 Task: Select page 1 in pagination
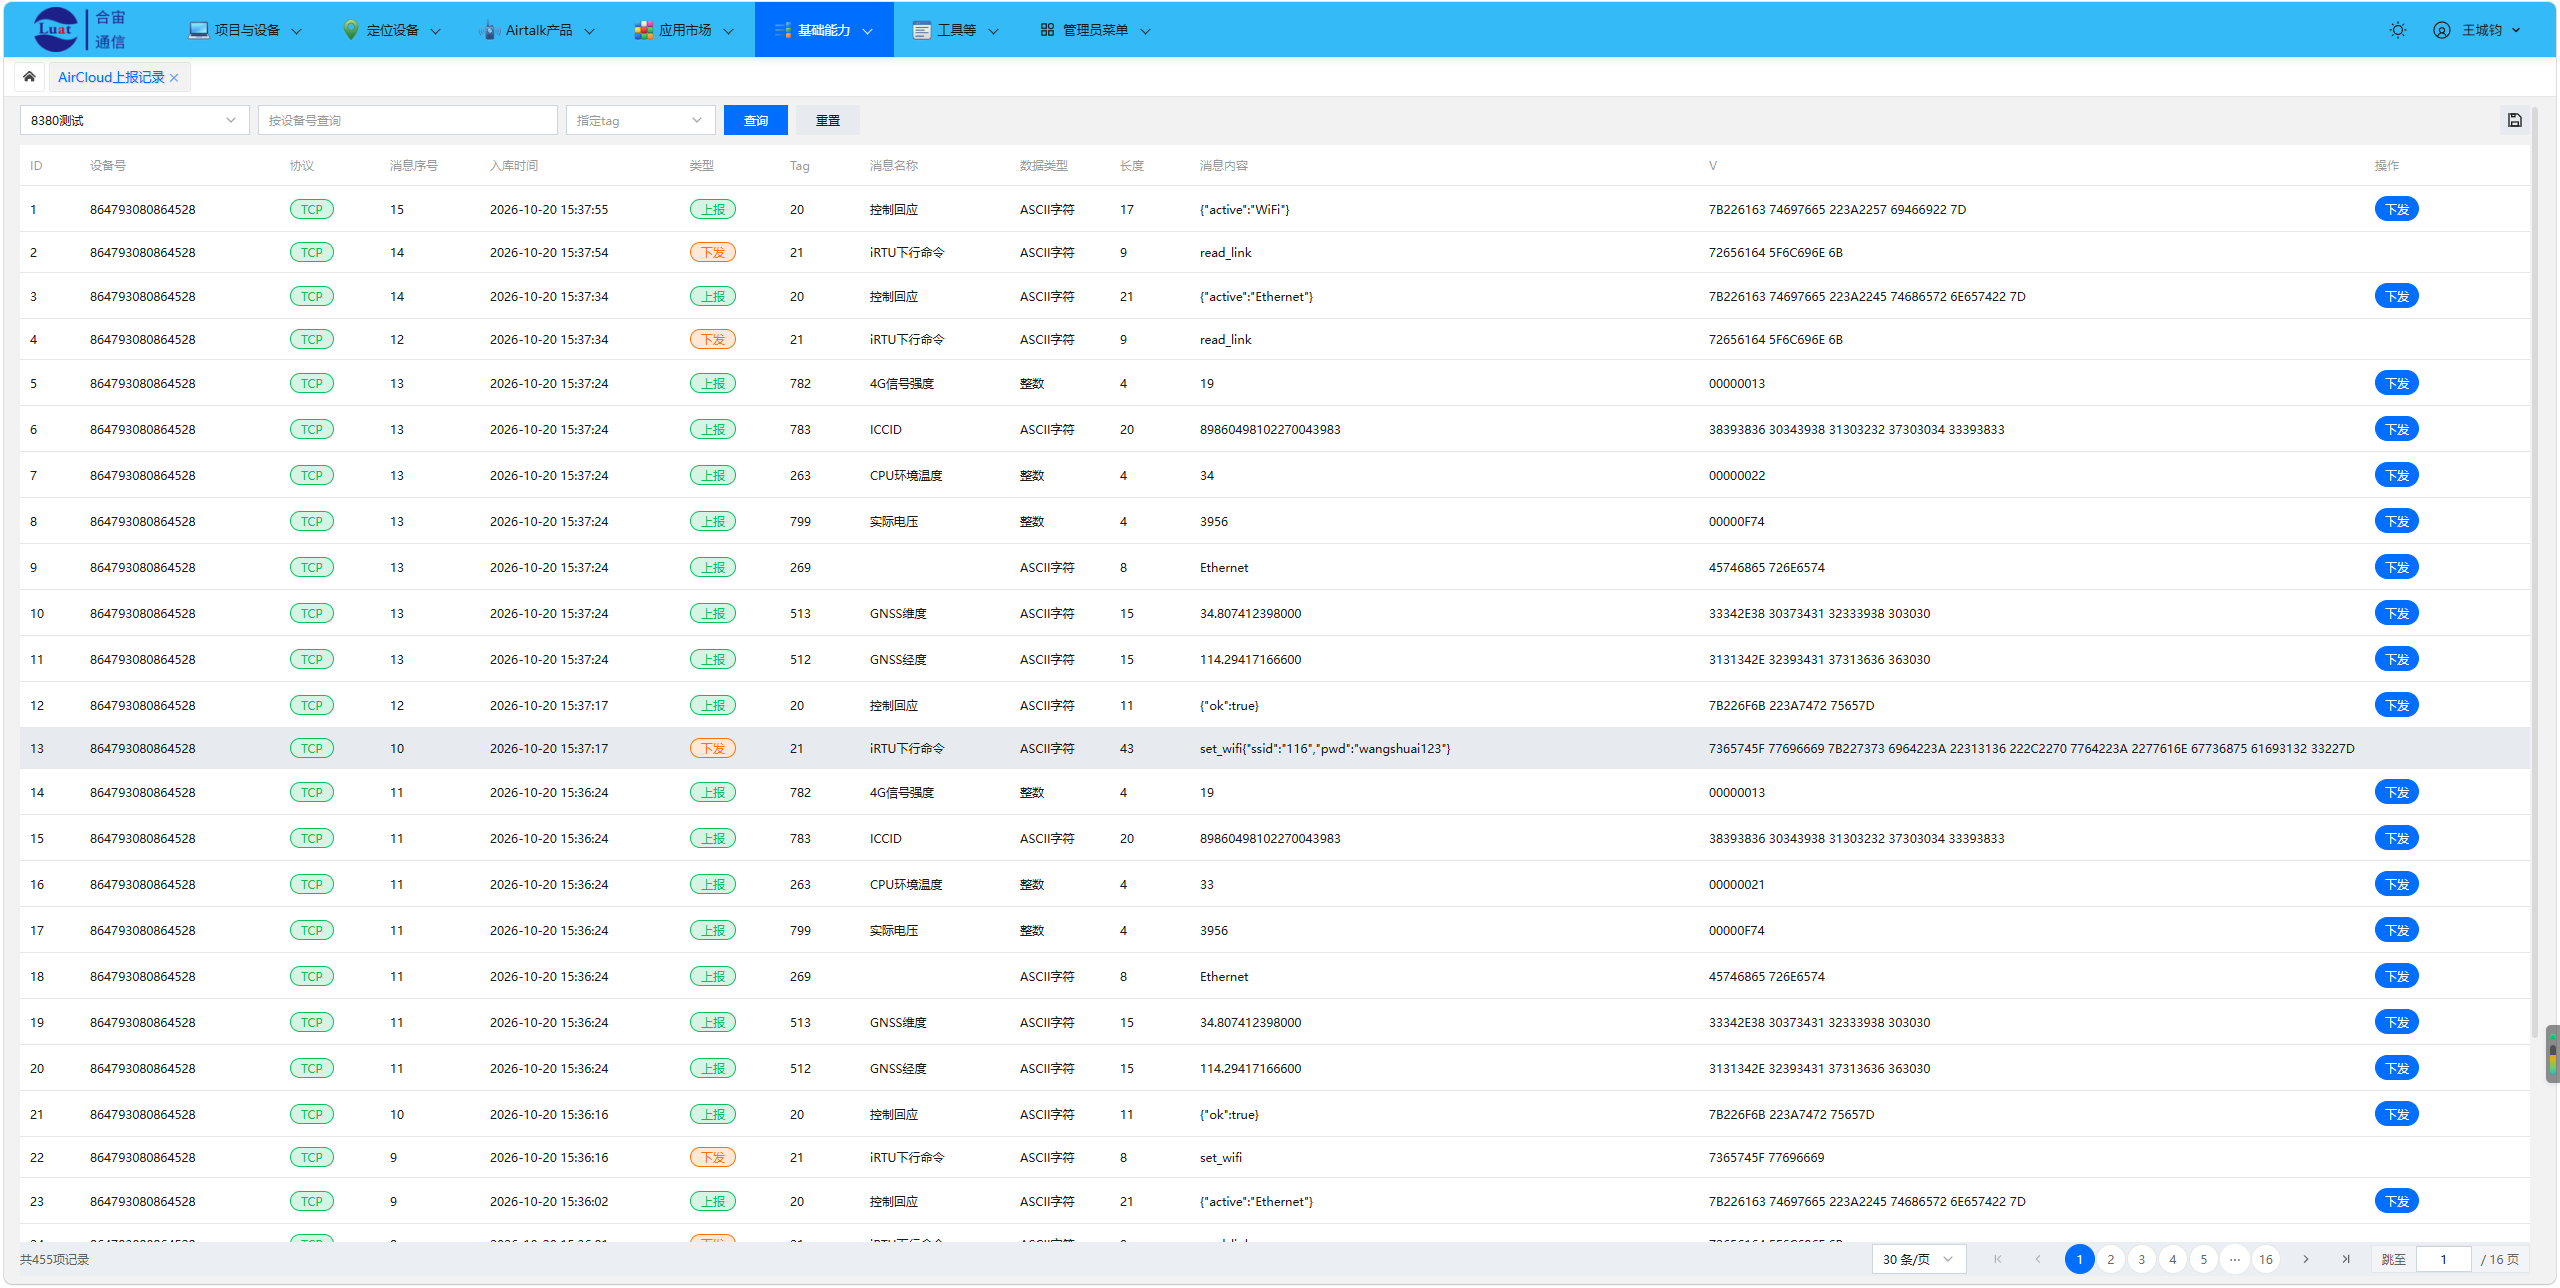2079,1259
